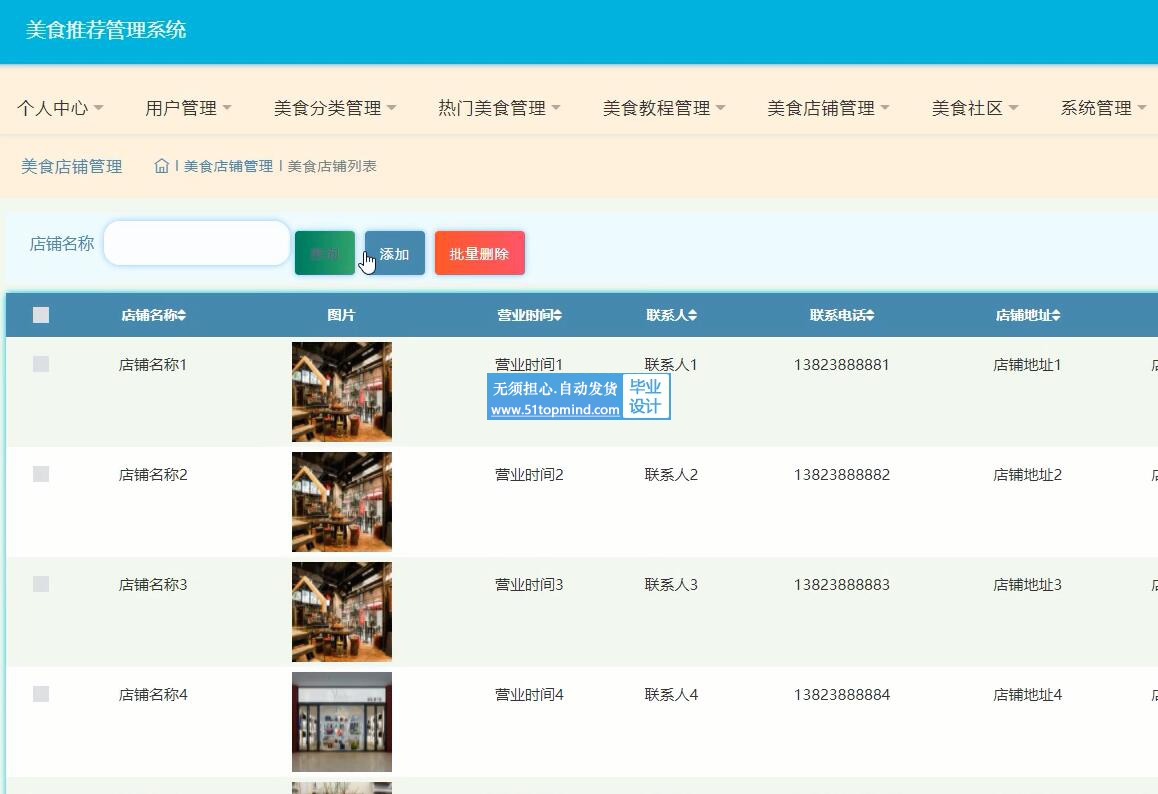The height and width of the screenshot is (794, 1158).
Task: Sort by 联系人 column arrows
Action: [x=692, y=316]
